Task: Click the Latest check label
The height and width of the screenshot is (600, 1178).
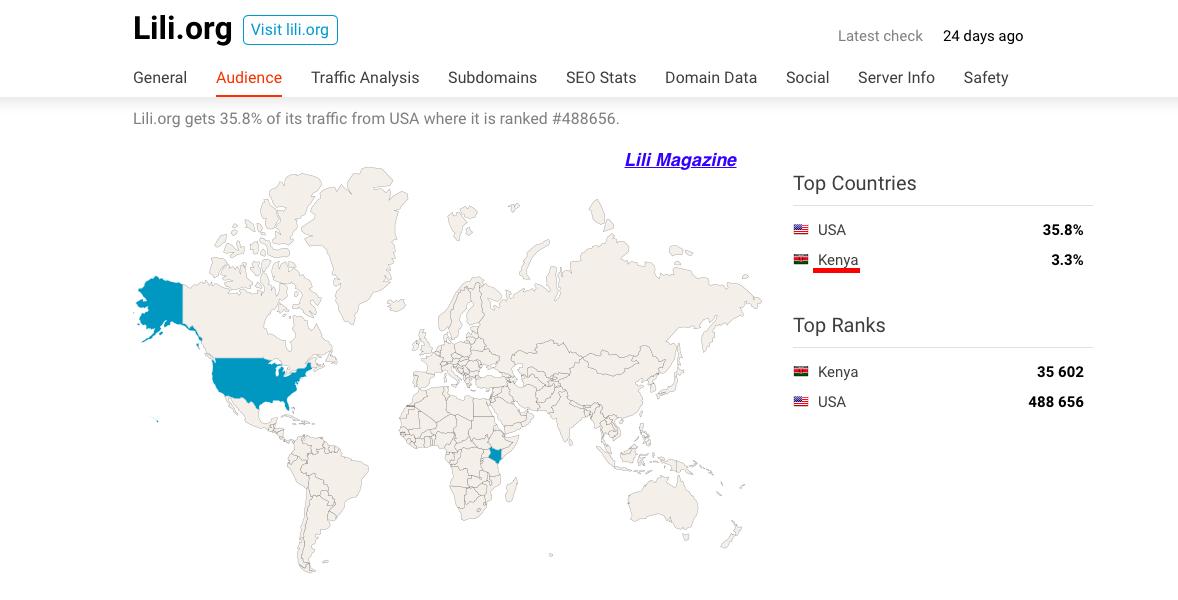Action: point(880,36)
